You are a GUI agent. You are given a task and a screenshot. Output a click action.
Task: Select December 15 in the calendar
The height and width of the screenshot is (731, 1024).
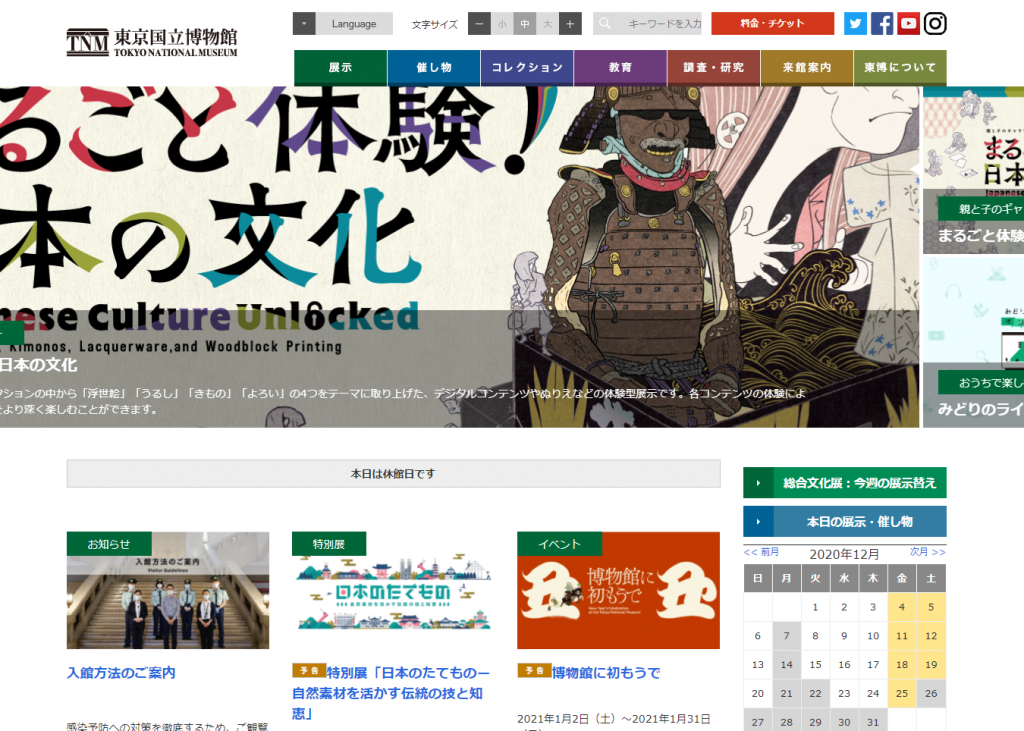point(815,664)
